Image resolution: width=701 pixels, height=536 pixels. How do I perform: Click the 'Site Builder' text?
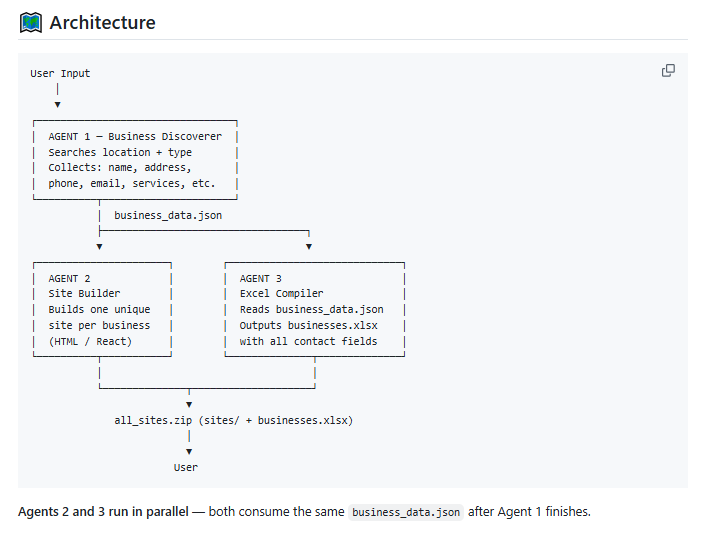click(x=84, y=294)
